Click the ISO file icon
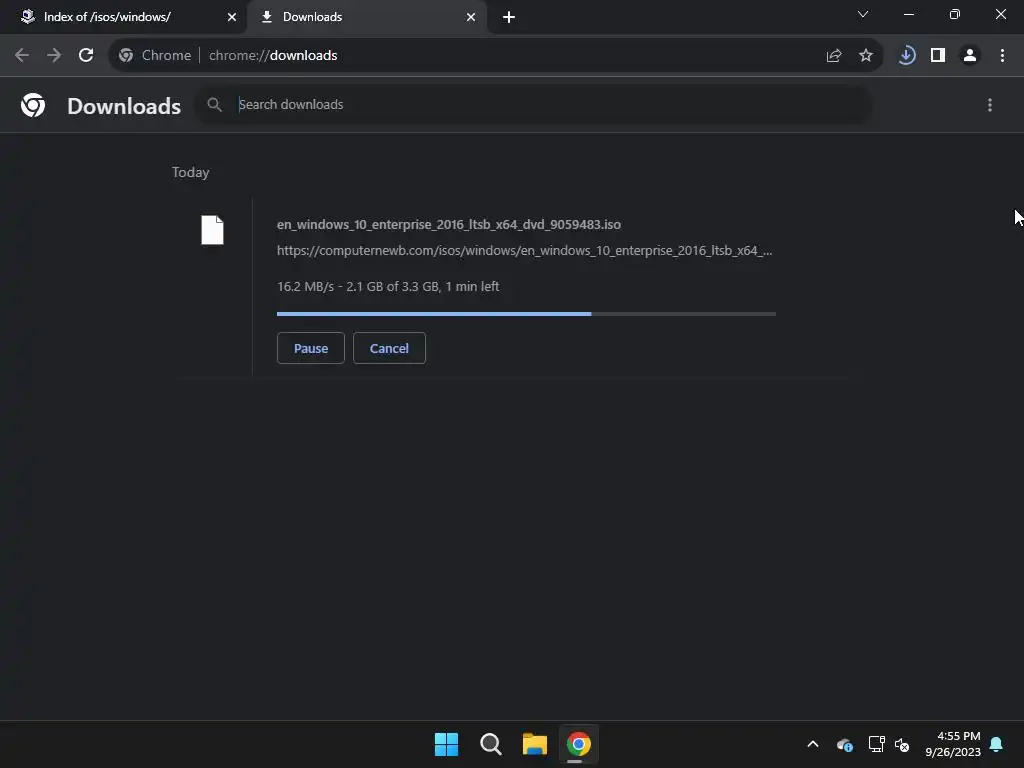 [x=212, y=230]
